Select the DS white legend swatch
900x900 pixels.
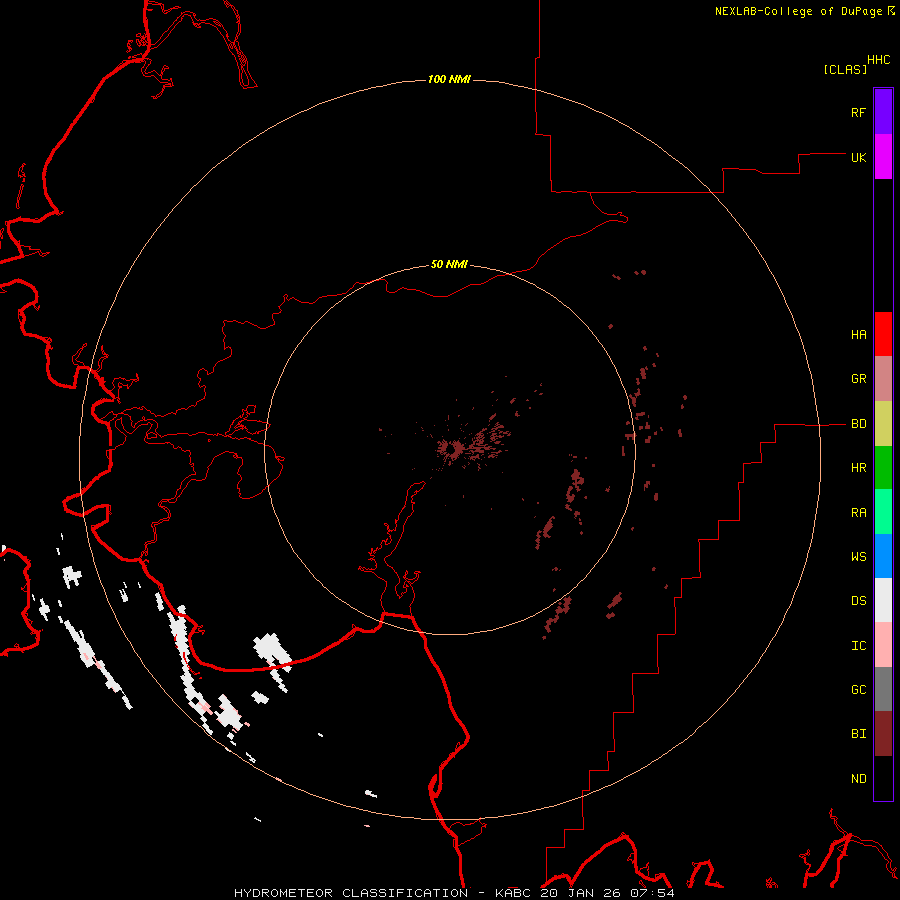[883, 600]
